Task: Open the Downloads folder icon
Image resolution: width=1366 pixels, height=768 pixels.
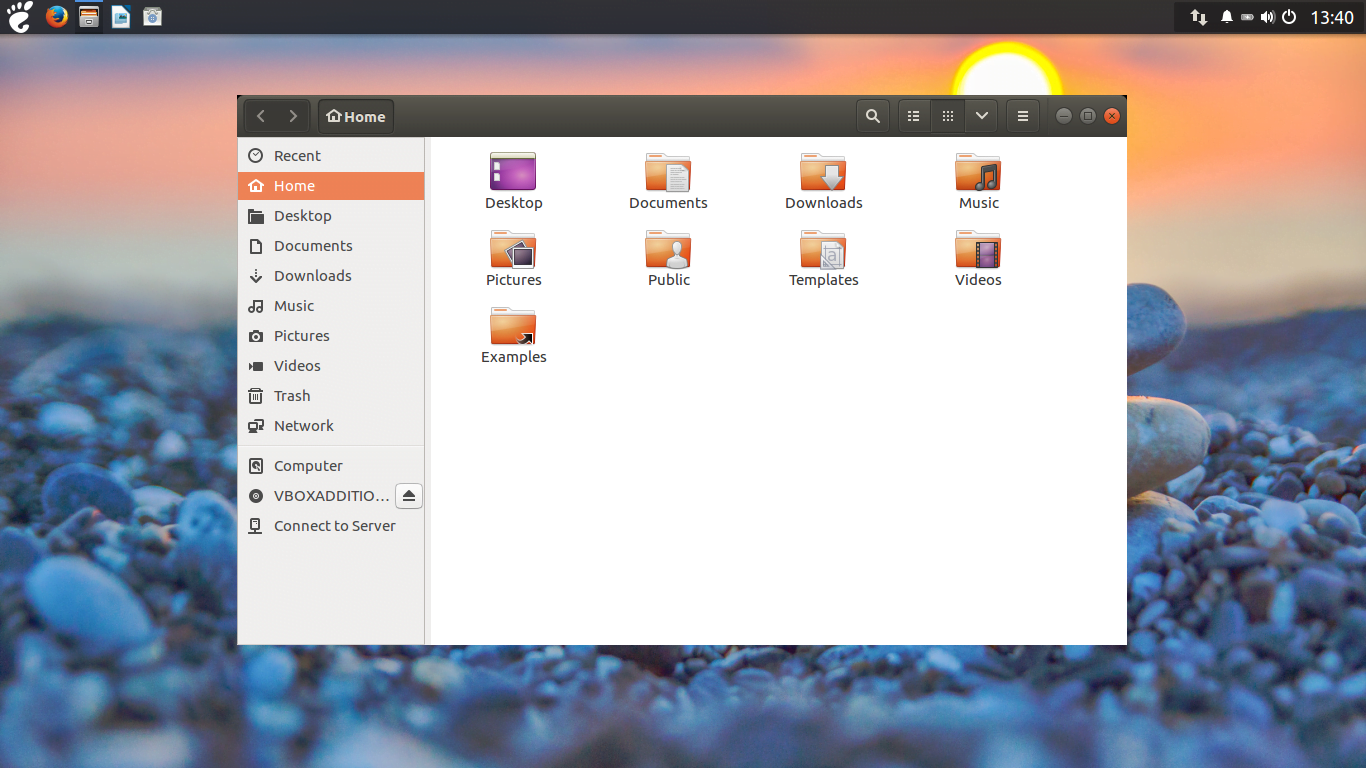Action: point(823,173)
